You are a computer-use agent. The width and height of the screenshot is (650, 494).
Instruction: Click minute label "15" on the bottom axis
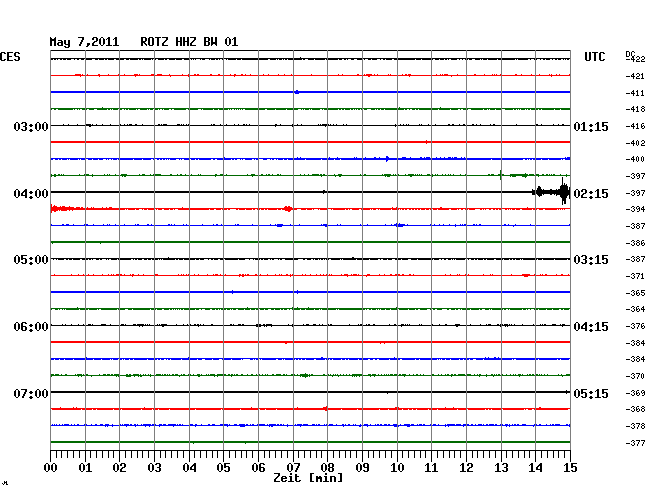[x=570, y=467]
